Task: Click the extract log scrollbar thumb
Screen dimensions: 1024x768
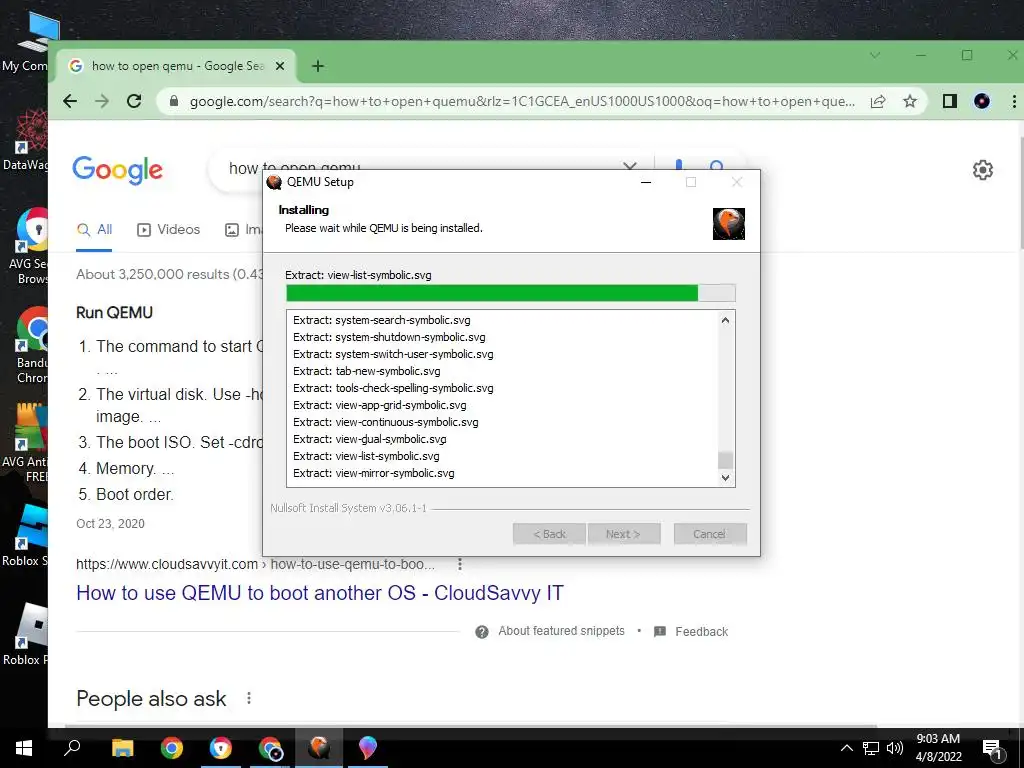Action: click(x=725, y=460)
